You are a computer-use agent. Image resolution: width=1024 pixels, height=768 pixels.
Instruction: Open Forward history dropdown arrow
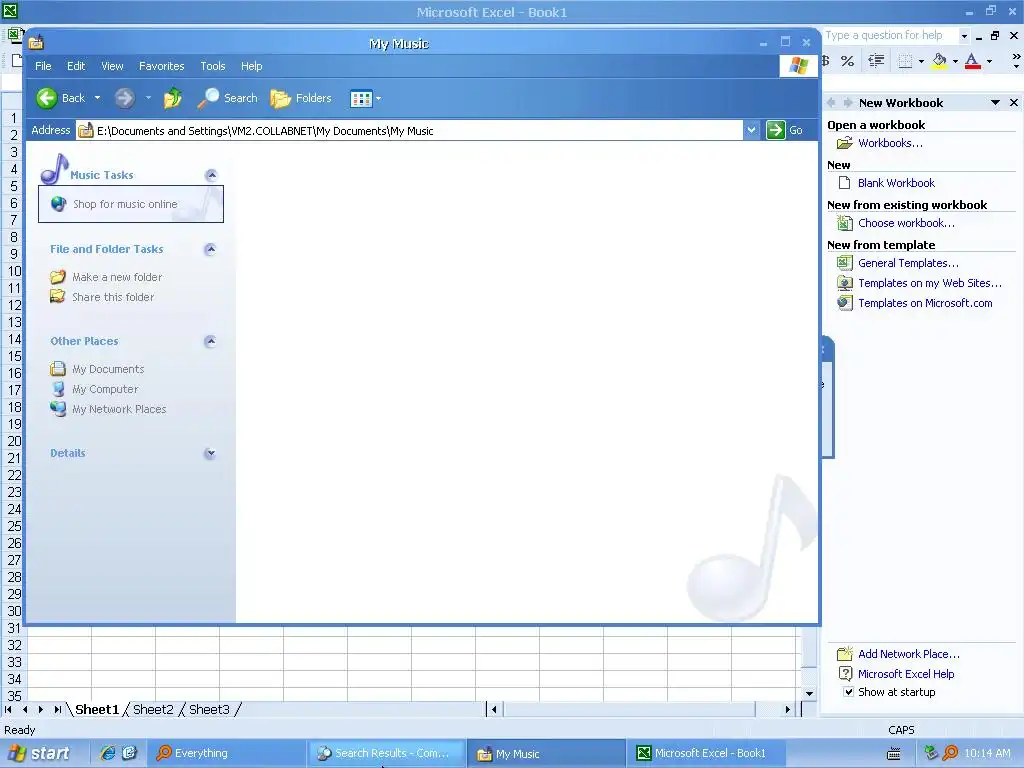148,98
